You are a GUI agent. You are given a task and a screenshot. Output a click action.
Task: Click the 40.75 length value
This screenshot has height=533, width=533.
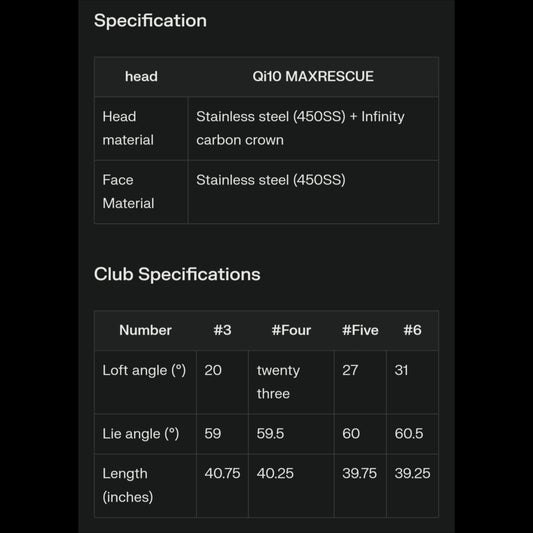pos(222,473)
